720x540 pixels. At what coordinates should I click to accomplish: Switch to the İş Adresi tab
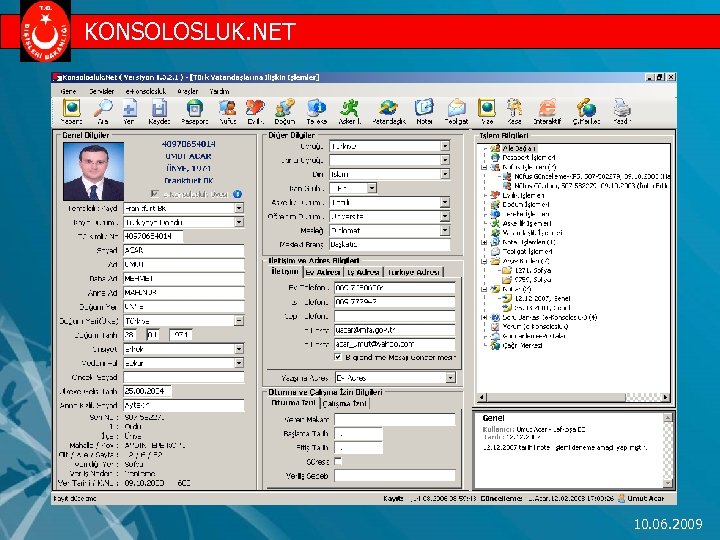click(363, 272)
